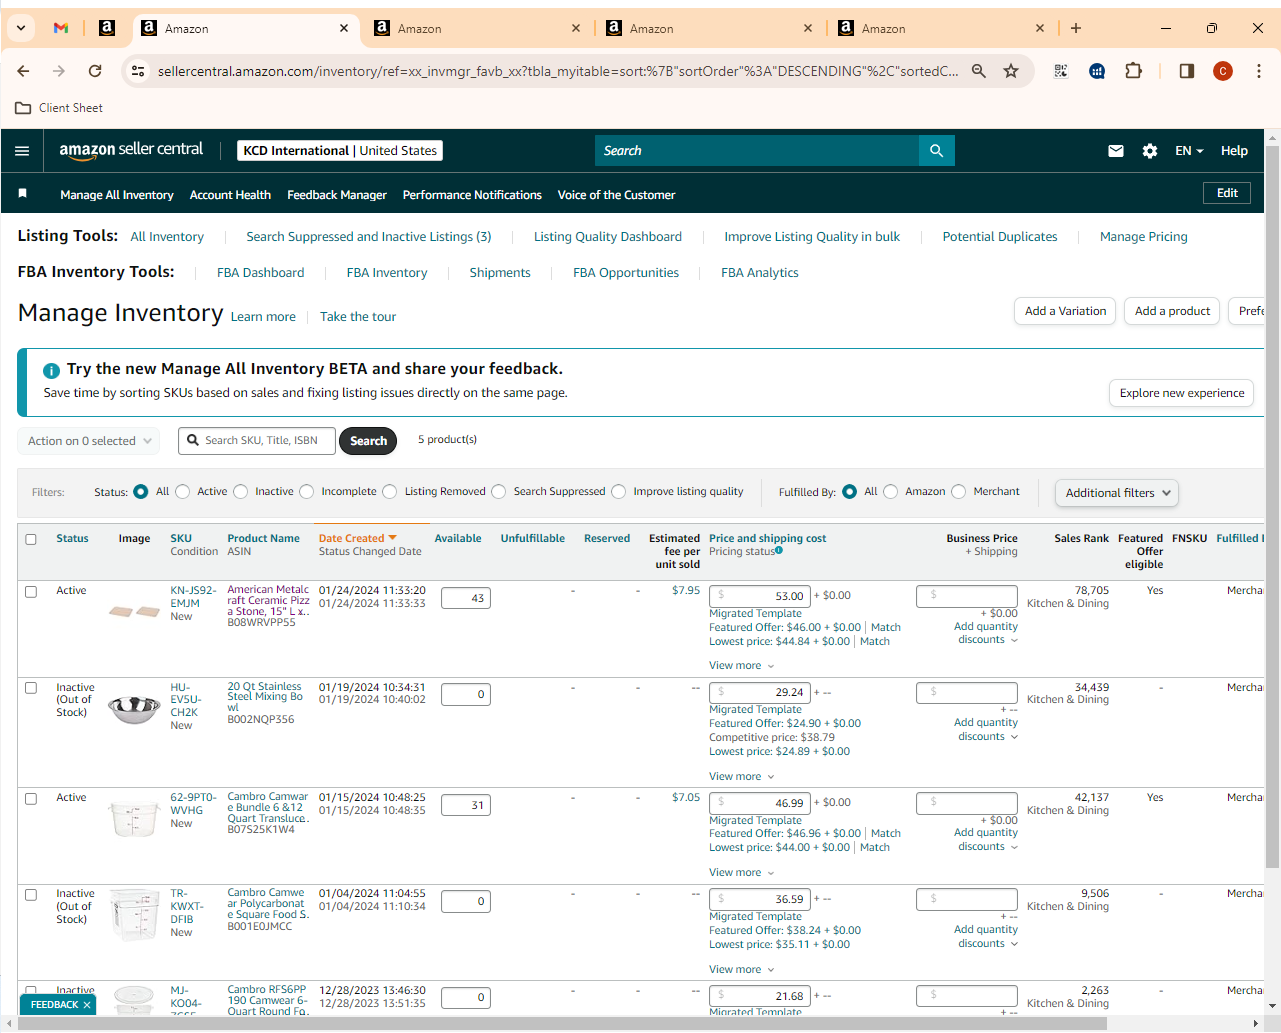1281x1033 pixels.
Task: Open the Listing Quality Dashboard link
Action: (x=608, y=237)
